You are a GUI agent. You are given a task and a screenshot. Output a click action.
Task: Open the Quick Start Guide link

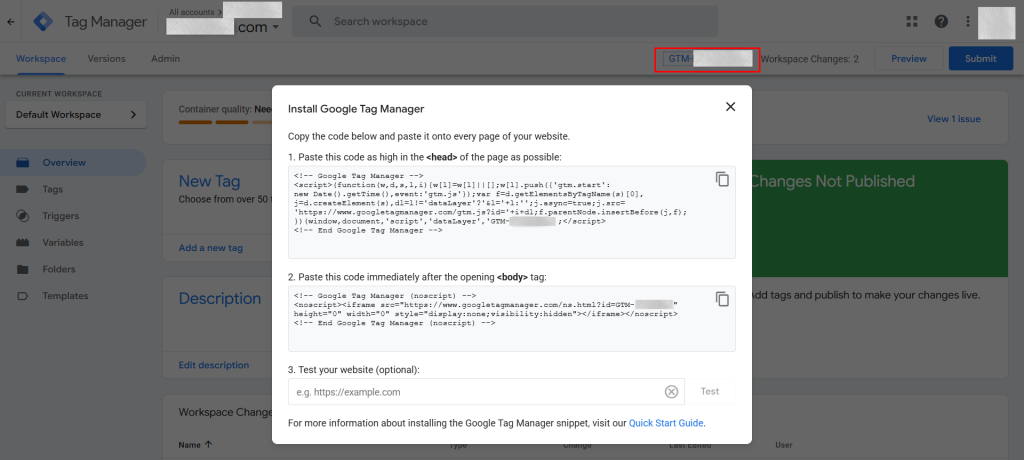click(666, 423)
